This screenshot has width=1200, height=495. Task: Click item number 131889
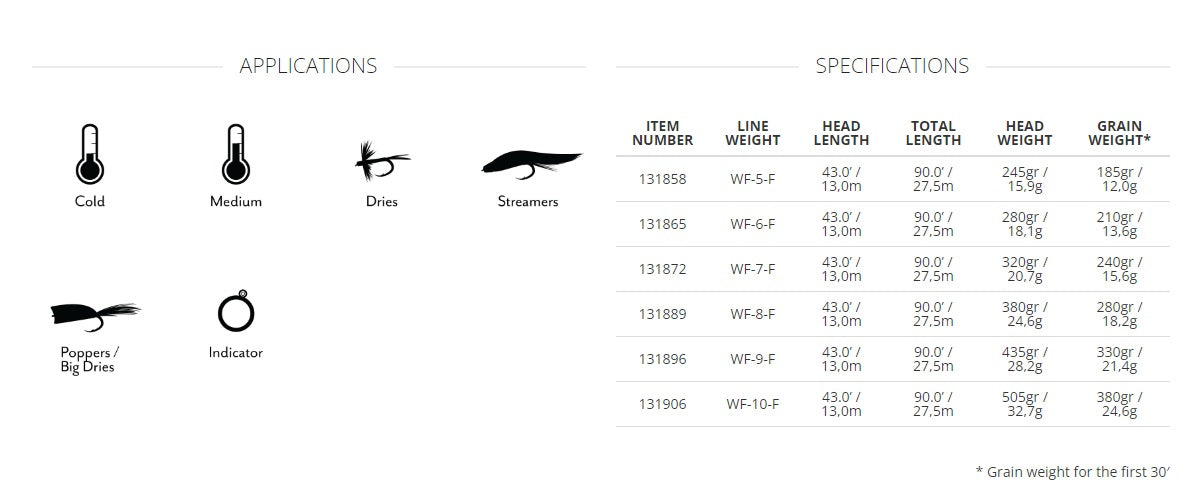click(x=662, y=314)
